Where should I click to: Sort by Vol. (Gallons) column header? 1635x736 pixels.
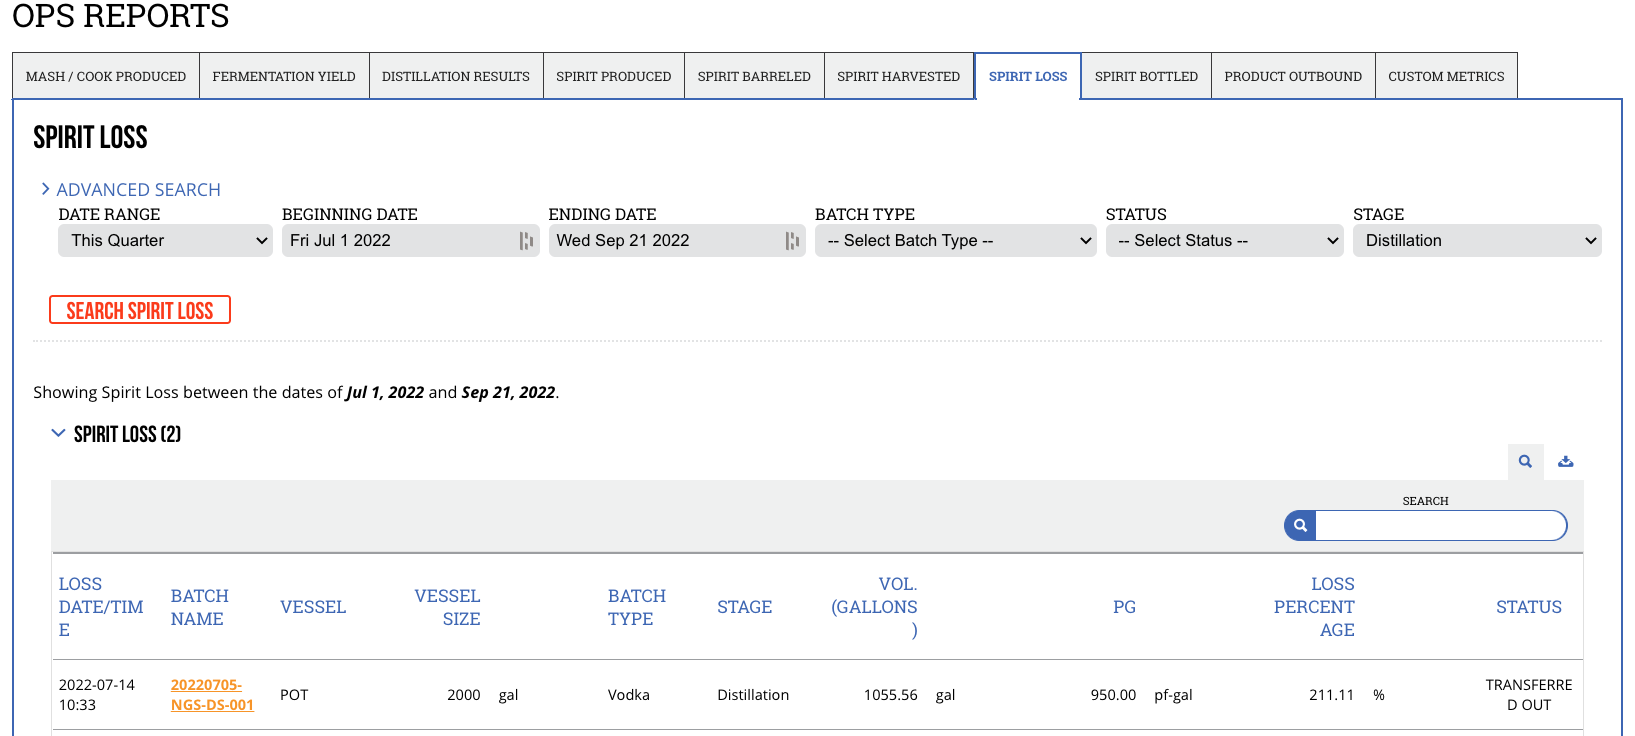coord(875,607)
